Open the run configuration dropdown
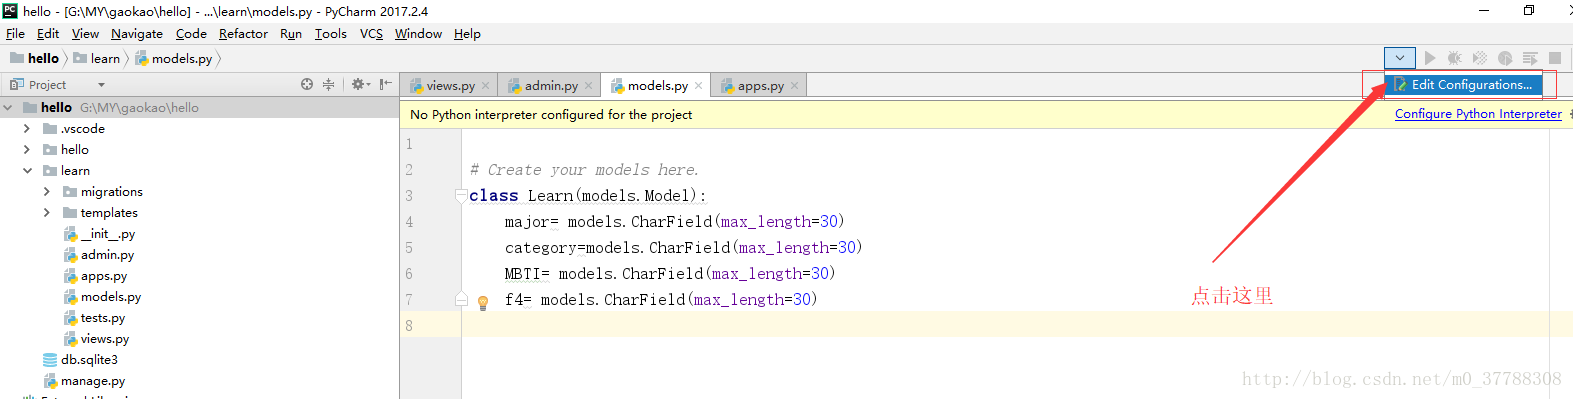Image resolution: width=1573 pixels, height=399 pixels. pos(1400,58)
